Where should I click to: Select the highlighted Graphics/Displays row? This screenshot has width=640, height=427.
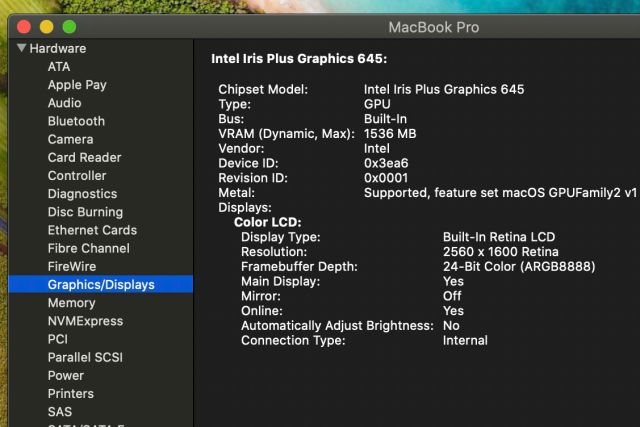click(x=100, y=284)
